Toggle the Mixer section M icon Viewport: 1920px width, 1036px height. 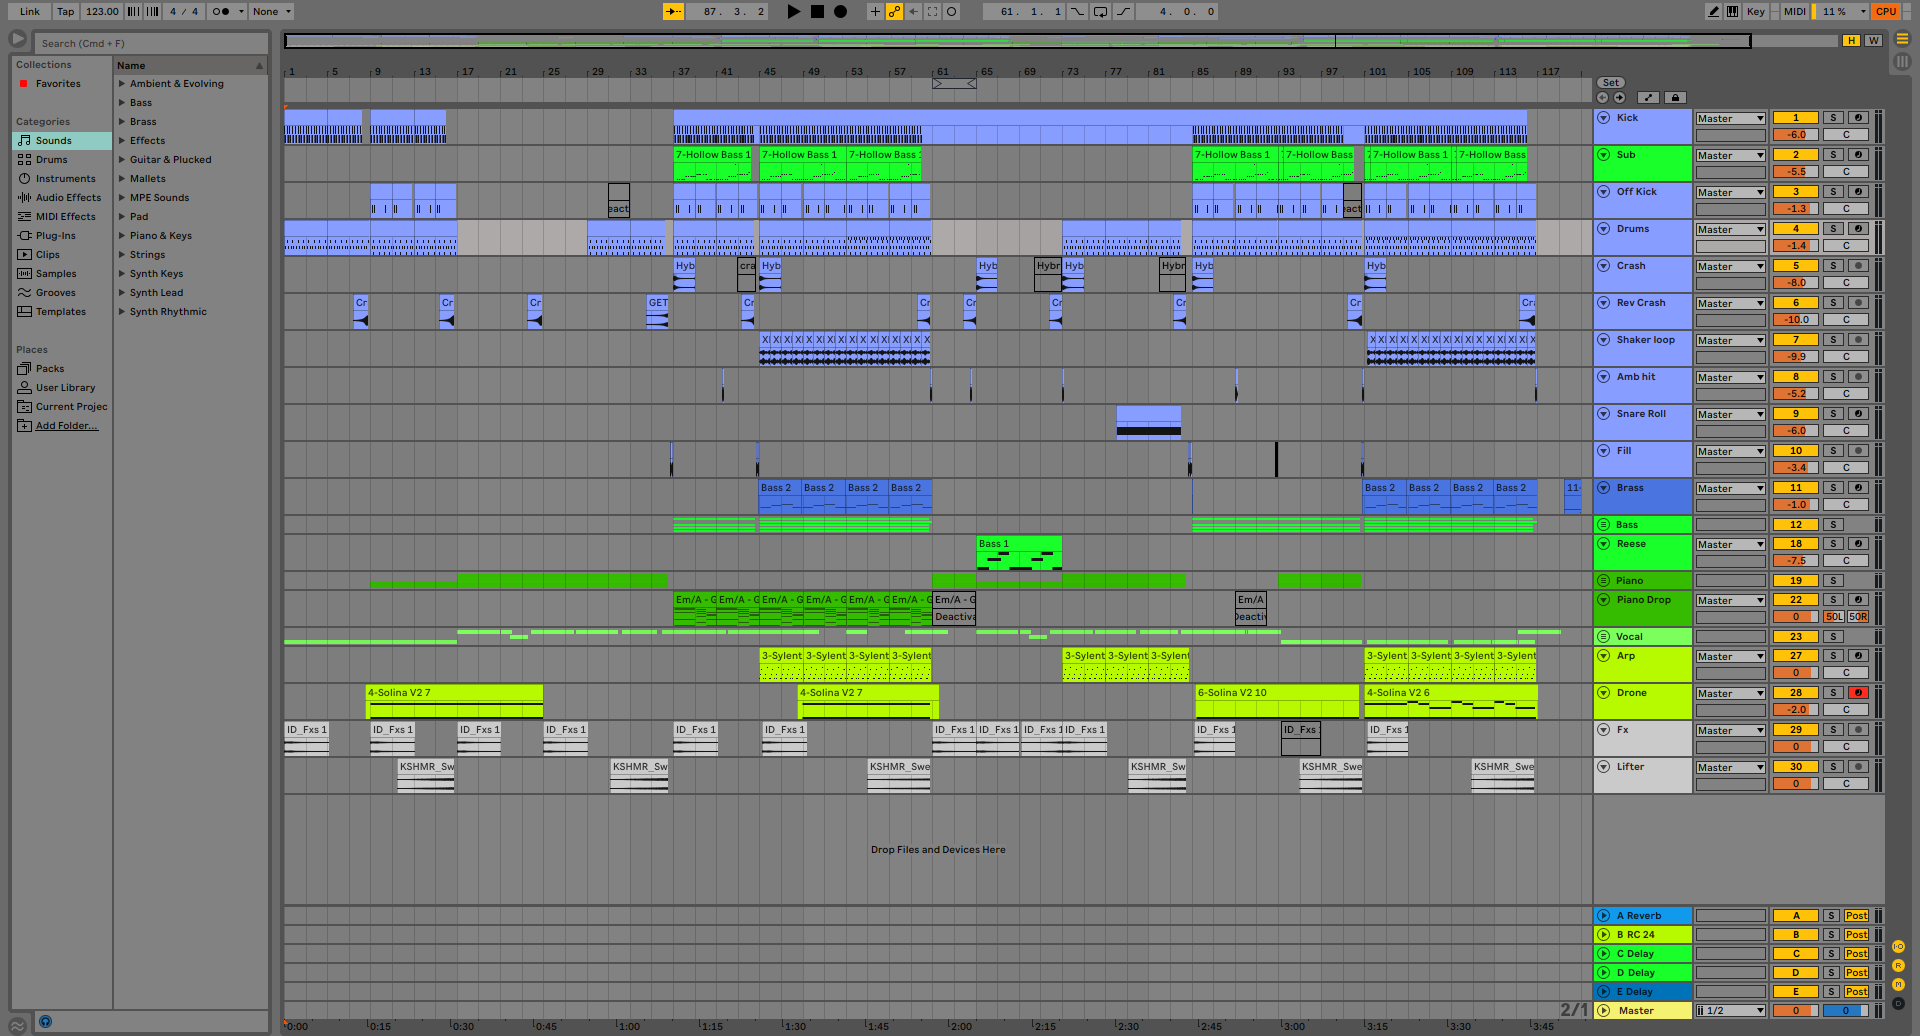click(x=1898, y=985)
